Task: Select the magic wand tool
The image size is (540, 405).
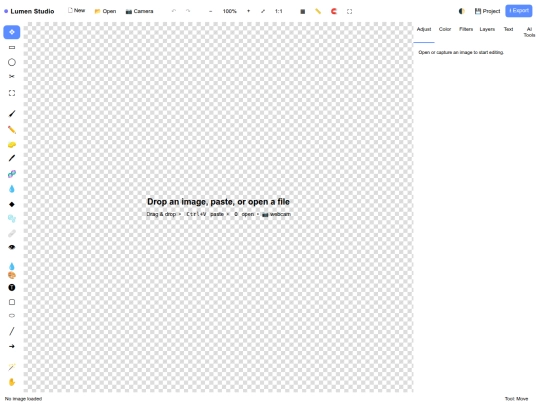Action: pos(12,367)
